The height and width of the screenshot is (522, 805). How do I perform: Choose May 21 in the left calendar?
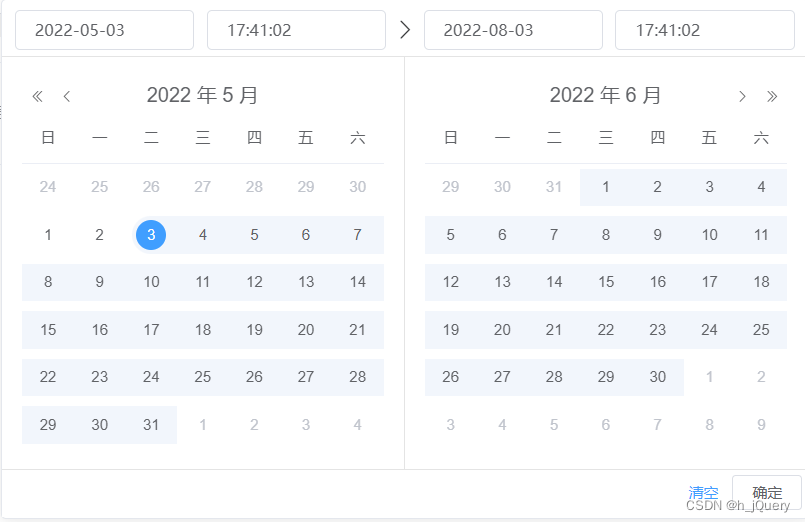click(x=358, y=330)
